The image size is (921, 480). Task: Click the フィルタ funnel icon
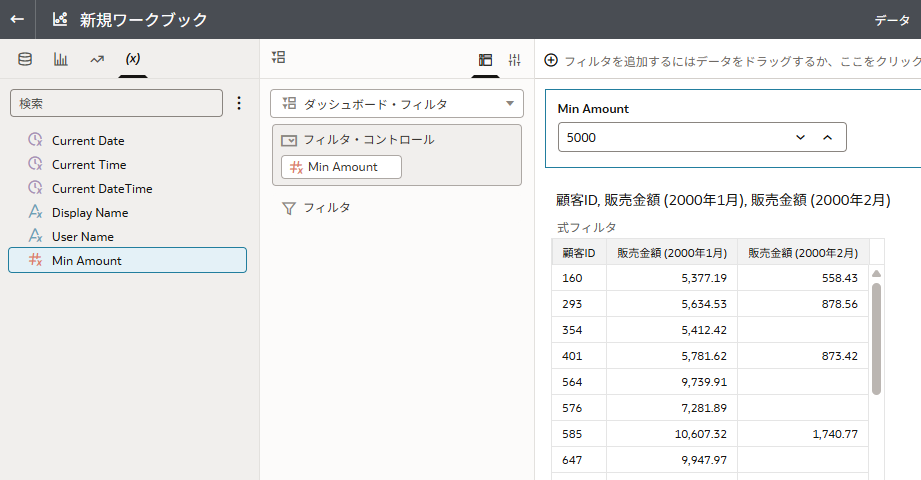pos(288,208)
